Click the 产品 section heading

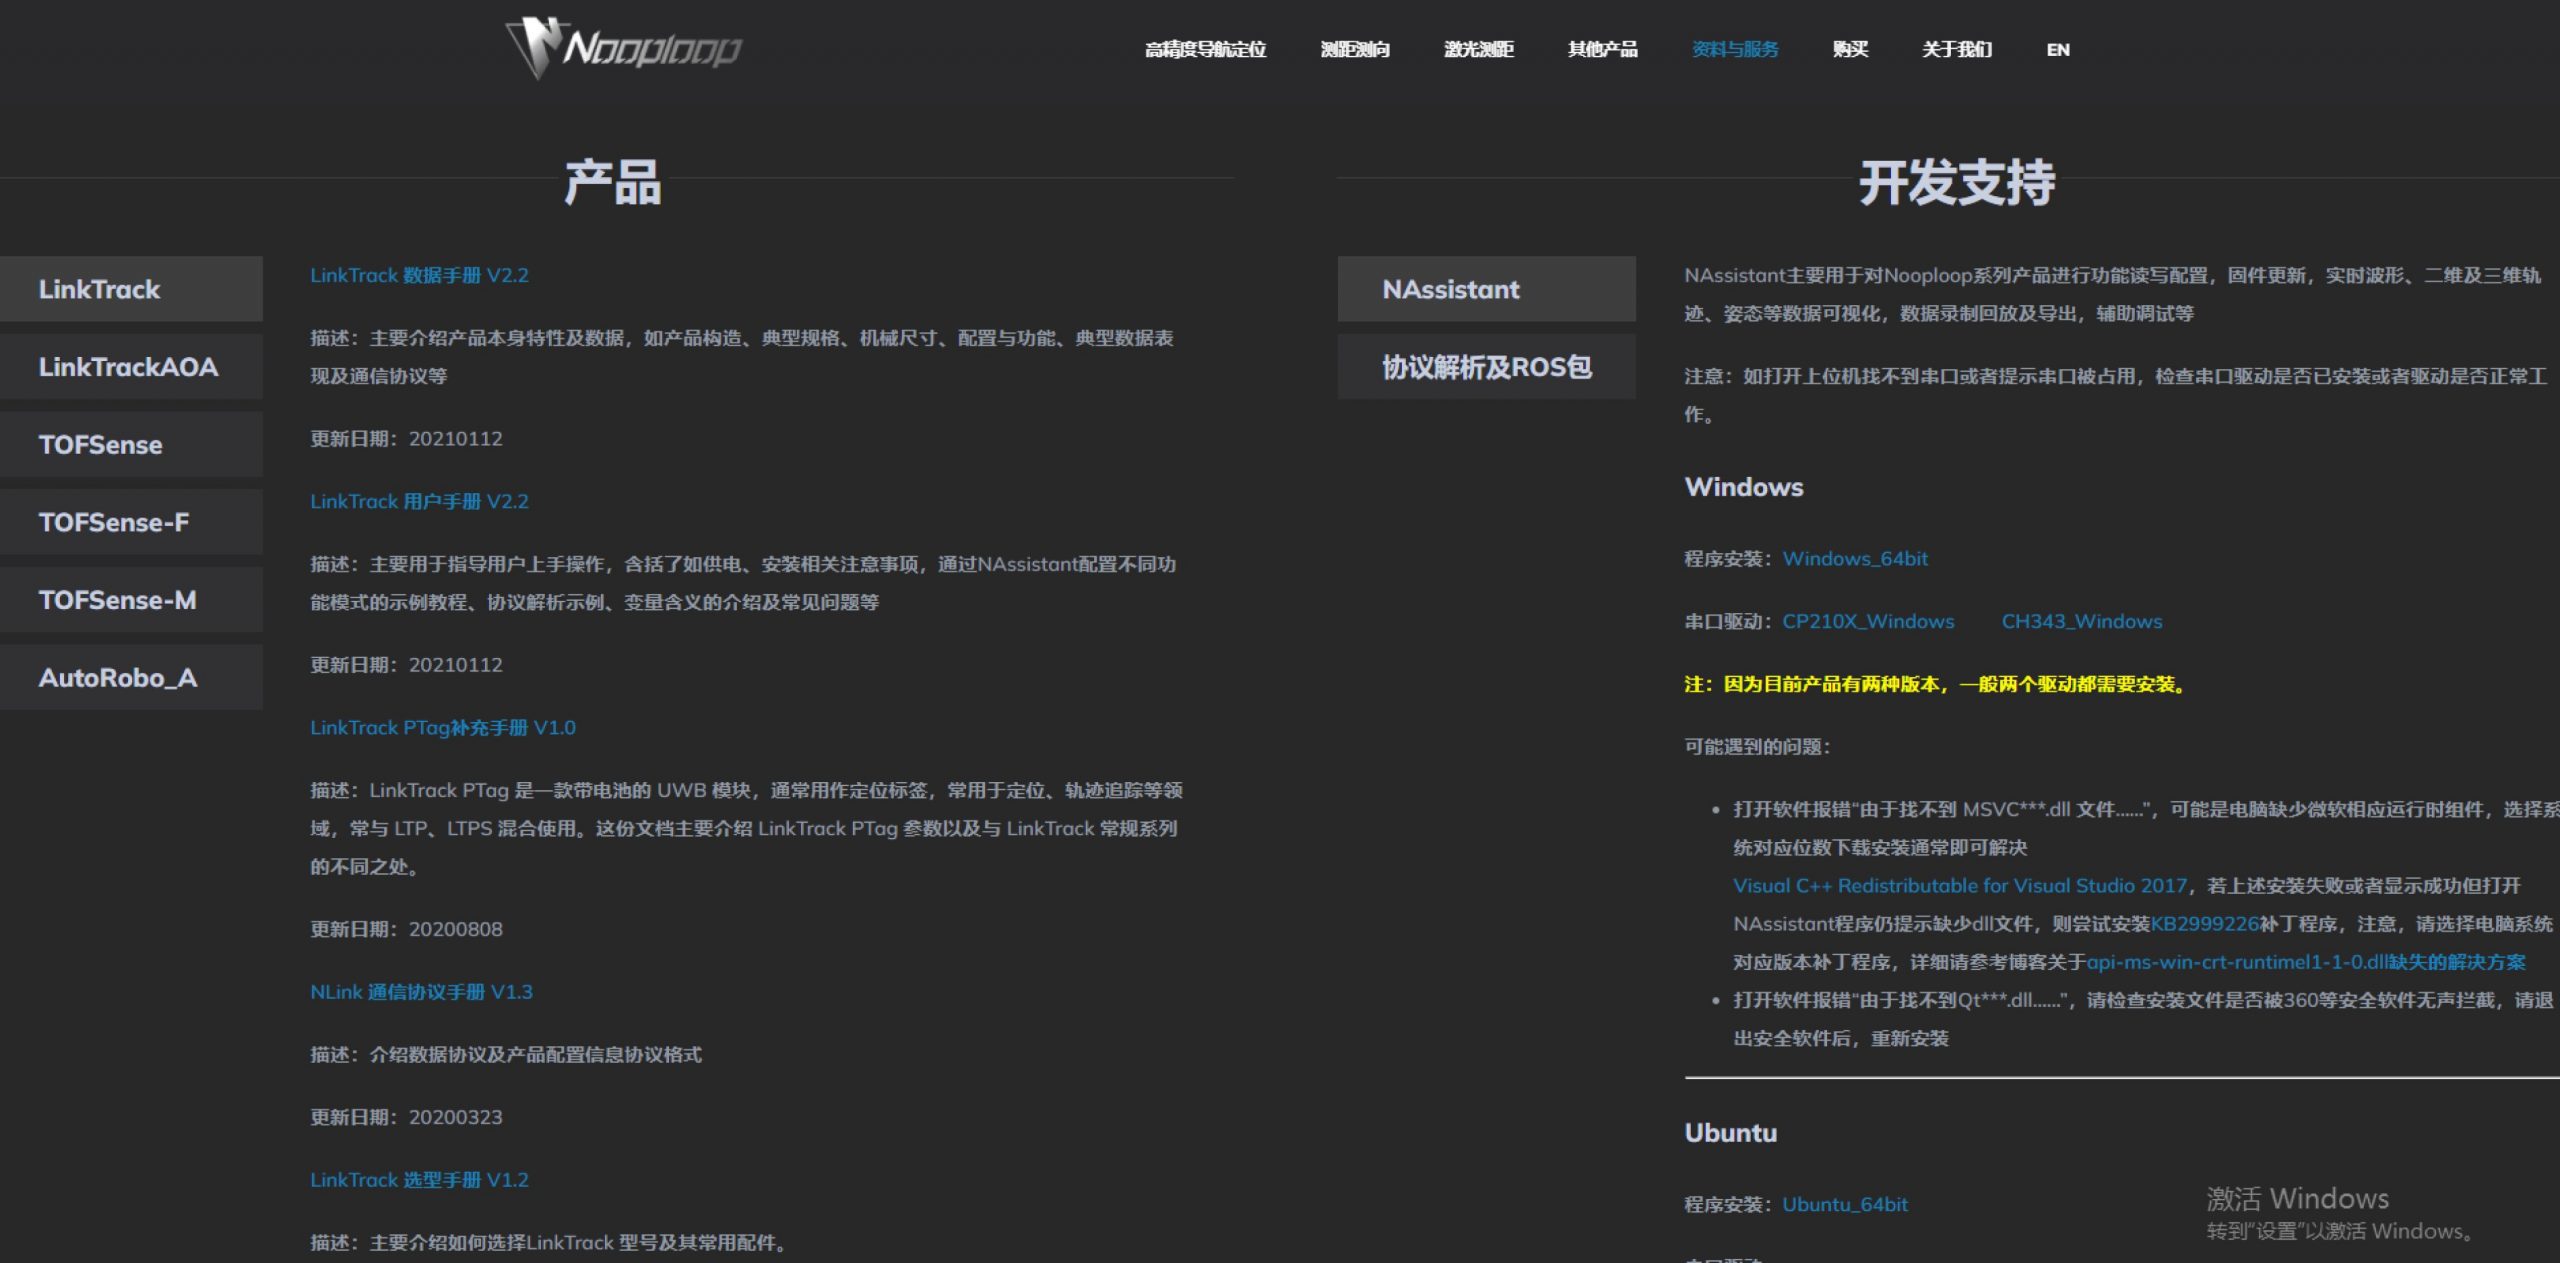pyautogui.click(x=612, y=183)
